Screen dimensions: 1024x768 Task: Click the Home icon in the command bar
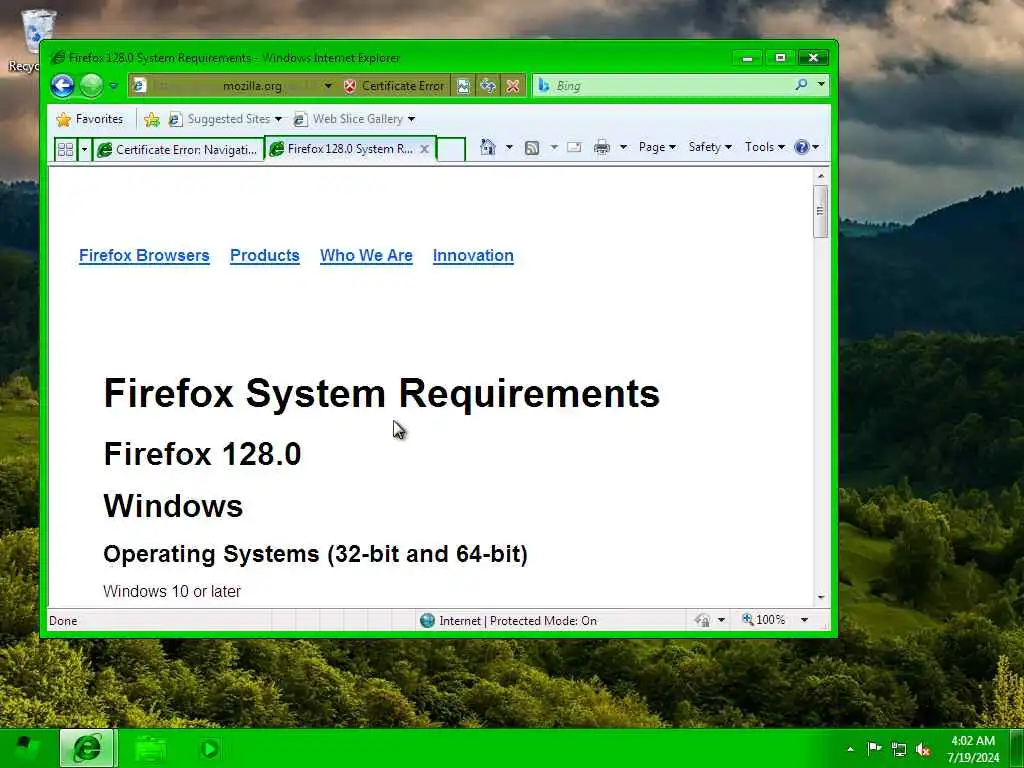tap(488, 147)
